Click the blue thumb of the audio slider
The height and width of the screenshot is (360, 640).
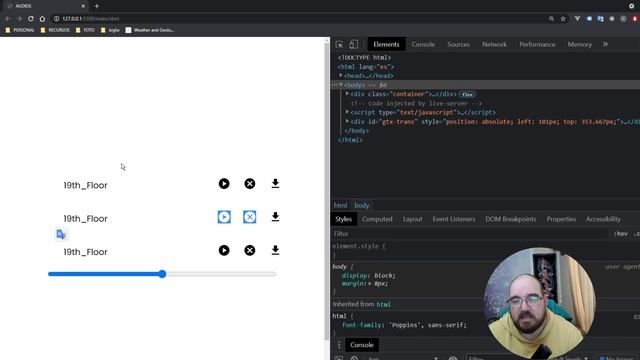tap(162, 274)
